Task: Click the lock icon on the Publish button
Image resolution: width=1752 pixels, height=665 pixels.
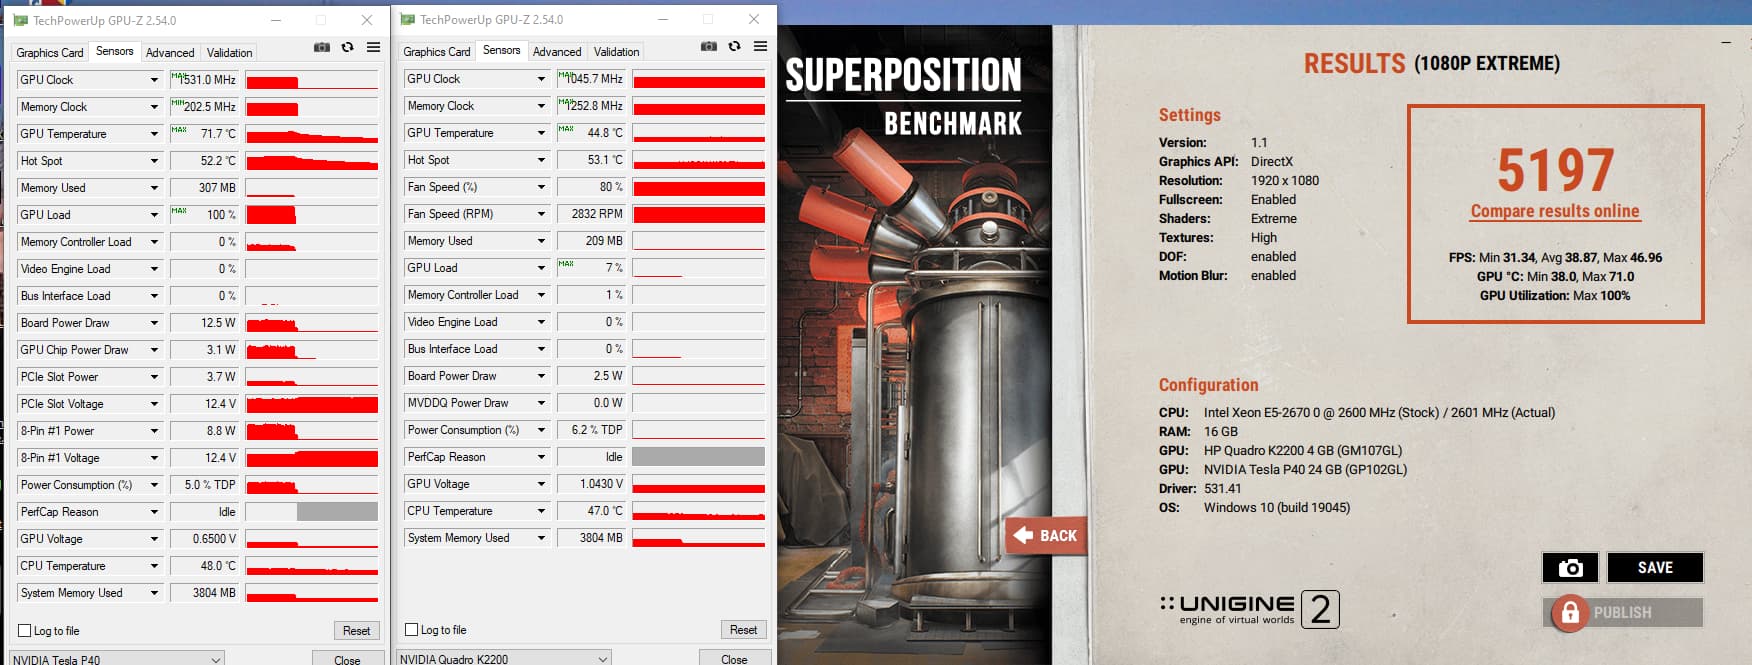Action: click(x=1570, y=612)
